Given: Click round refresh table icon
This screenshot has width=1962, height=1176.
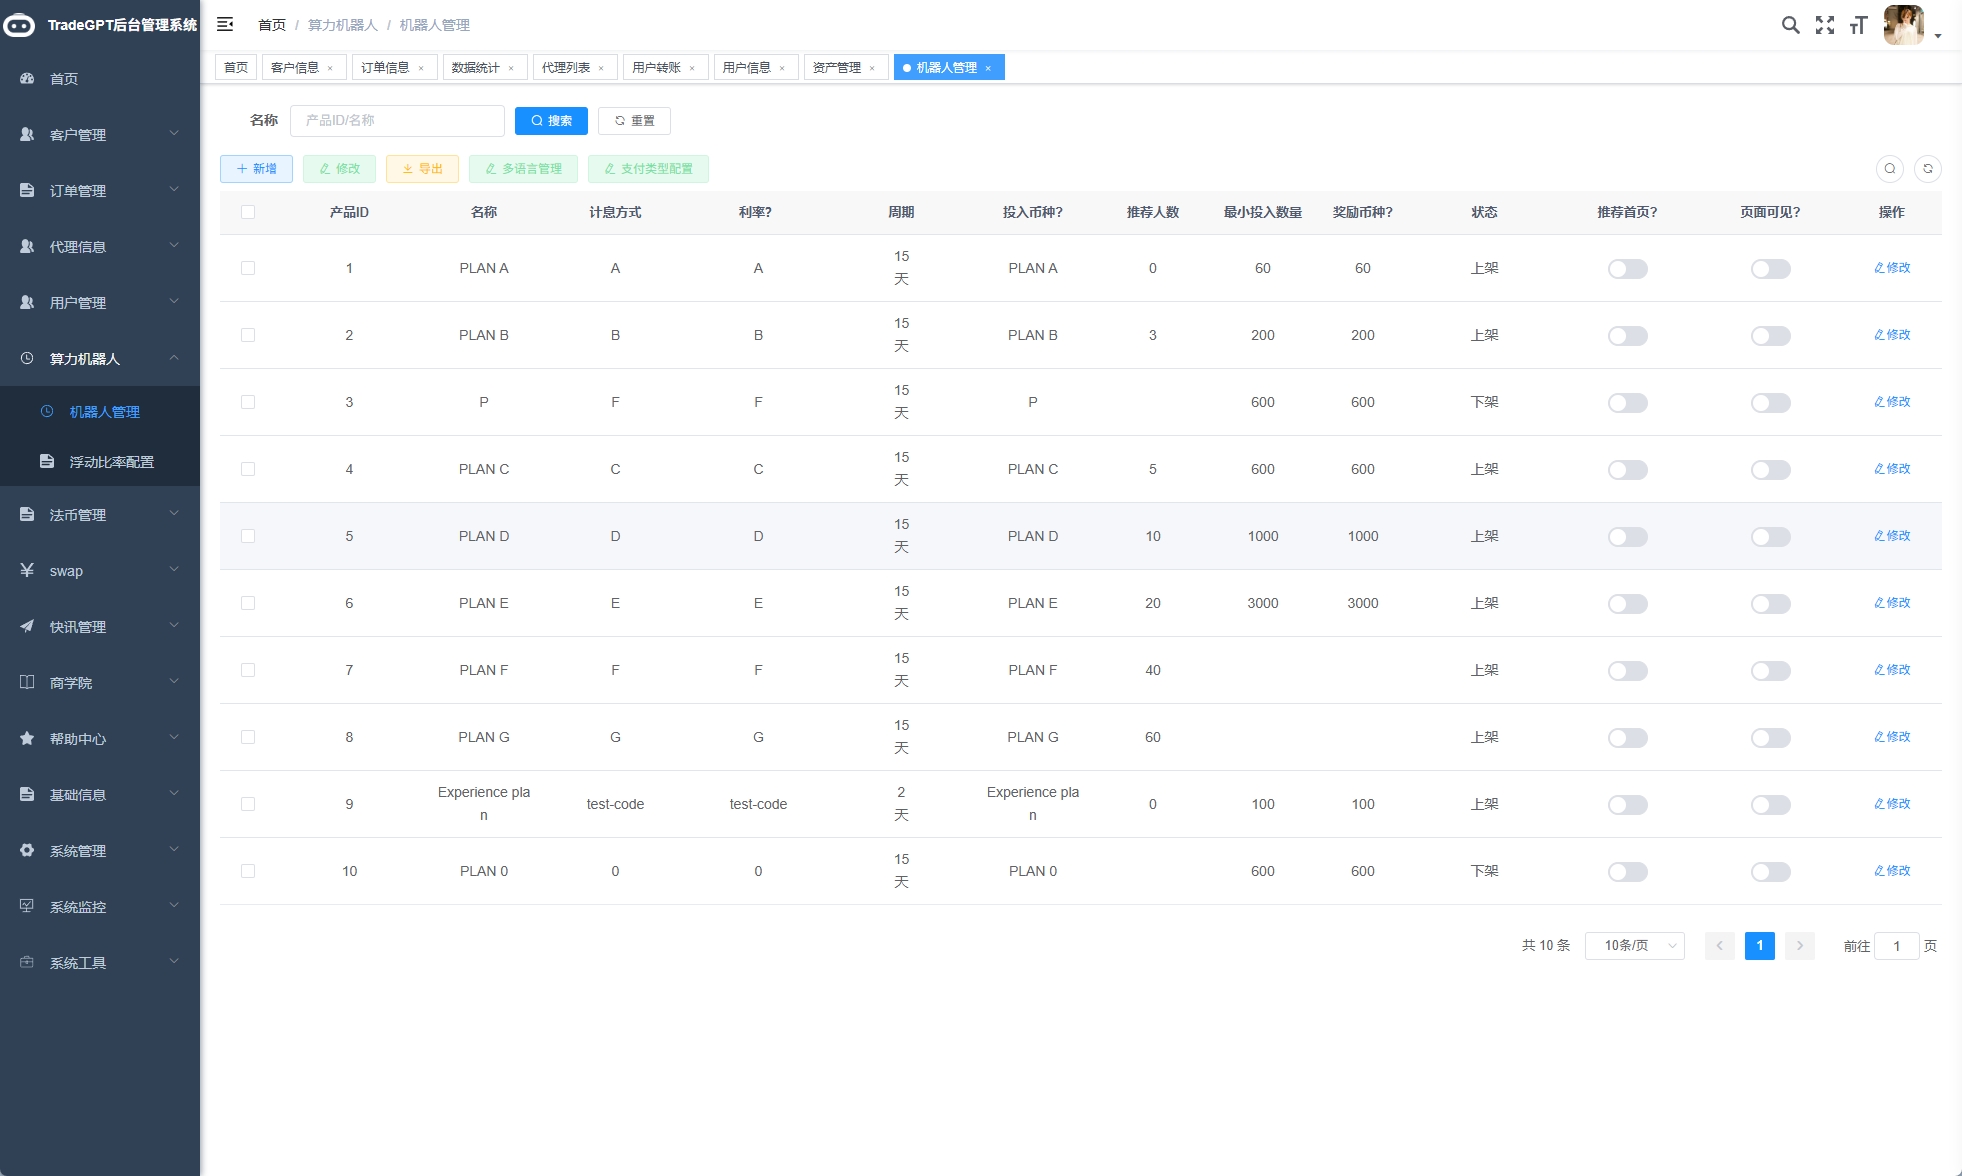Looking at the screenshot, I should [1928, 169].
